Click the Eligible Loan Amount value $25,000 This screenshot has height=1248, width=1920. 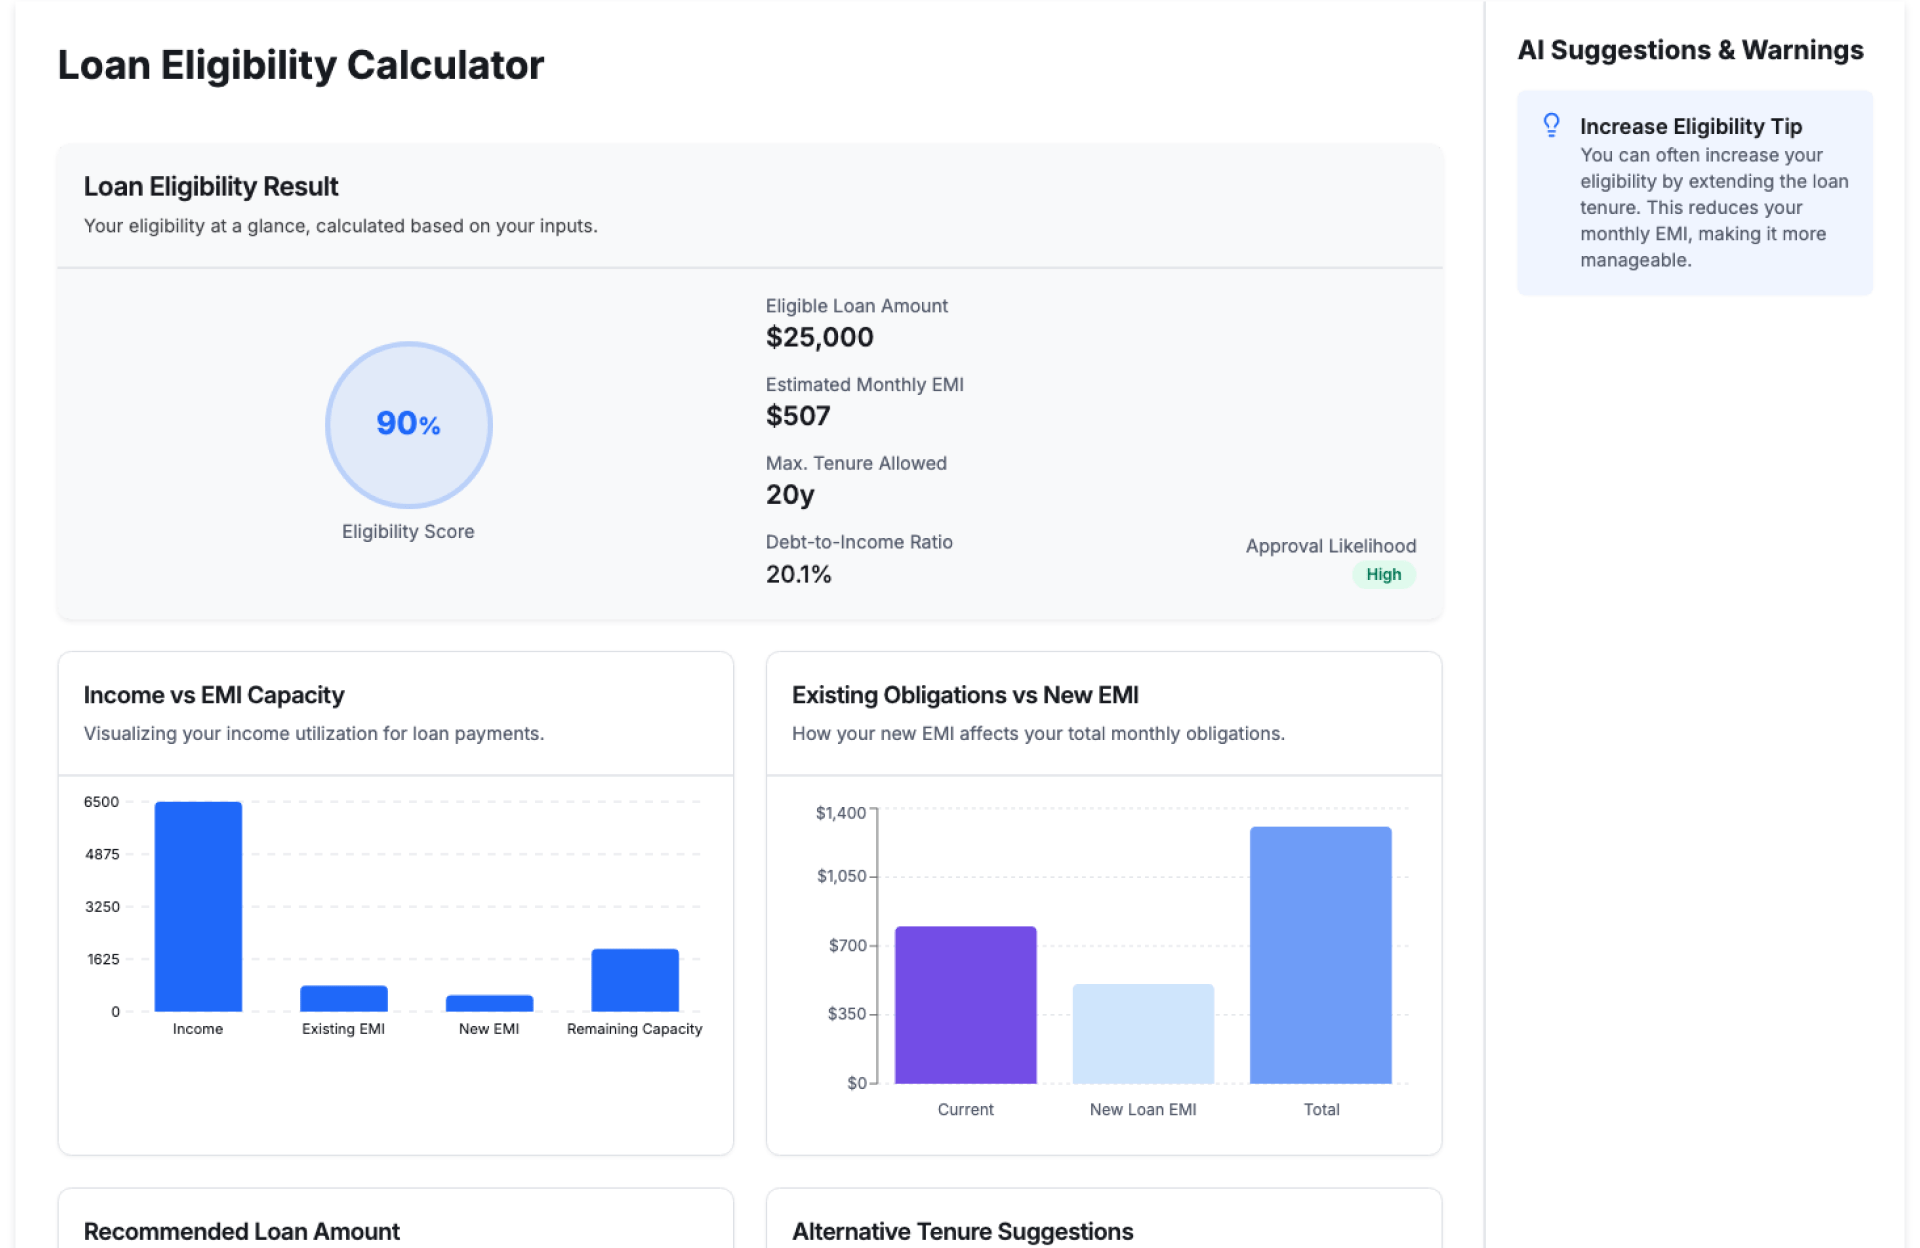819,337
